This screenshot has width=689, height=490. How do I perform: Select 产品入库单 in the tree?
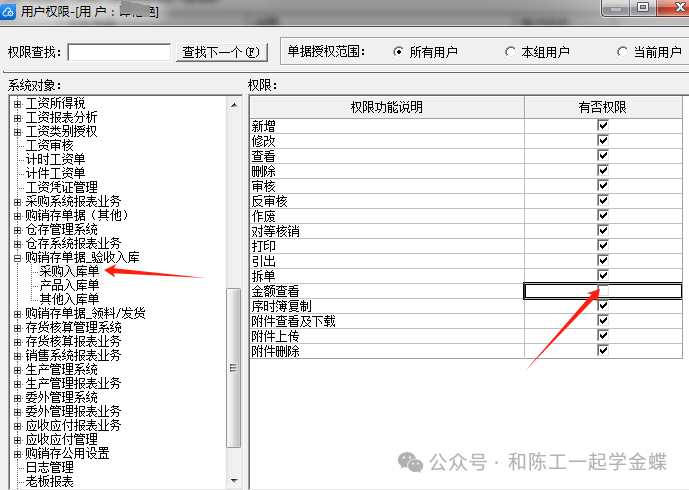tap(69, 285)
